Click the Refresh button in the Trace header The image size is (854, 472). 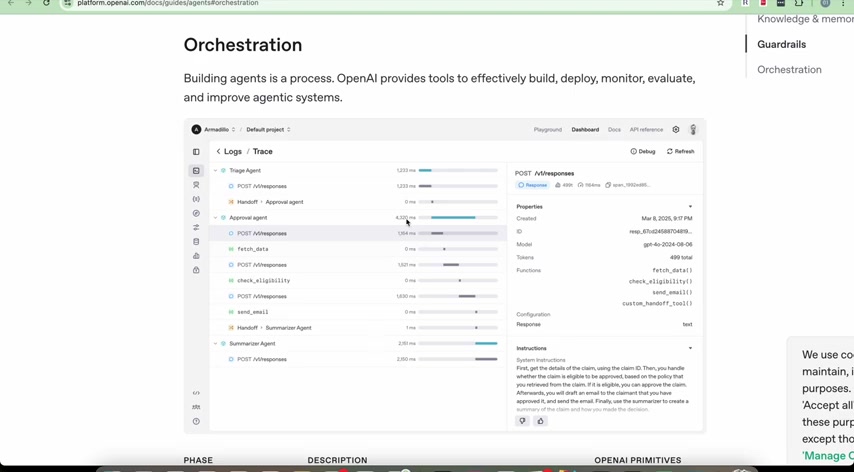coord(680,151)
